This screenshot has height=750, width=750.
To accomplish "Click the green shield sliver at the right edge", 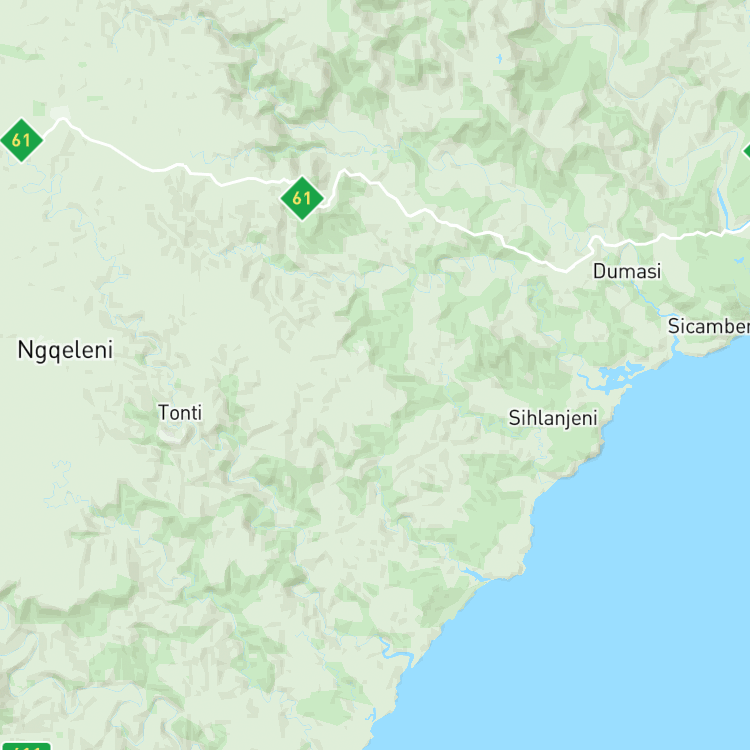I will click(x=746, y=152).
